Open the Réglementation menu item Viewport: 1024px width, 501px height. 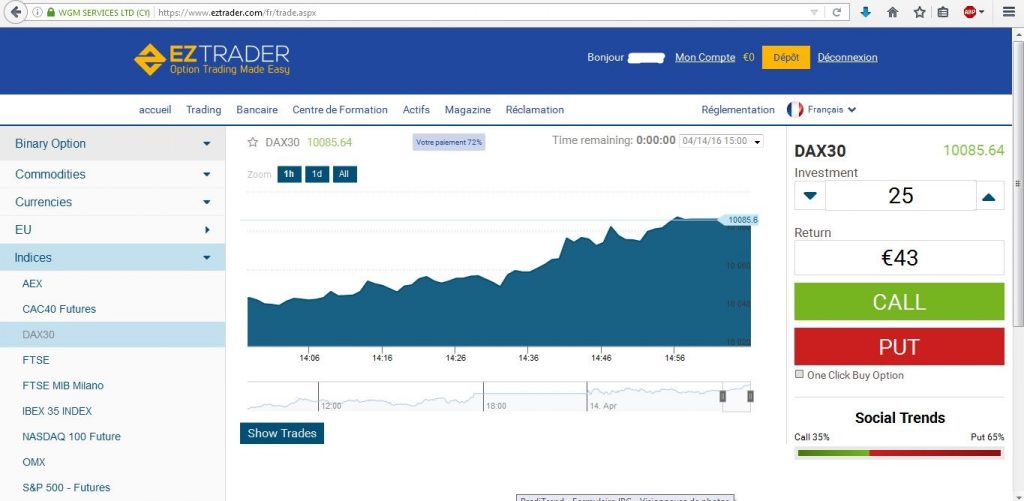(x=738, y=110)
